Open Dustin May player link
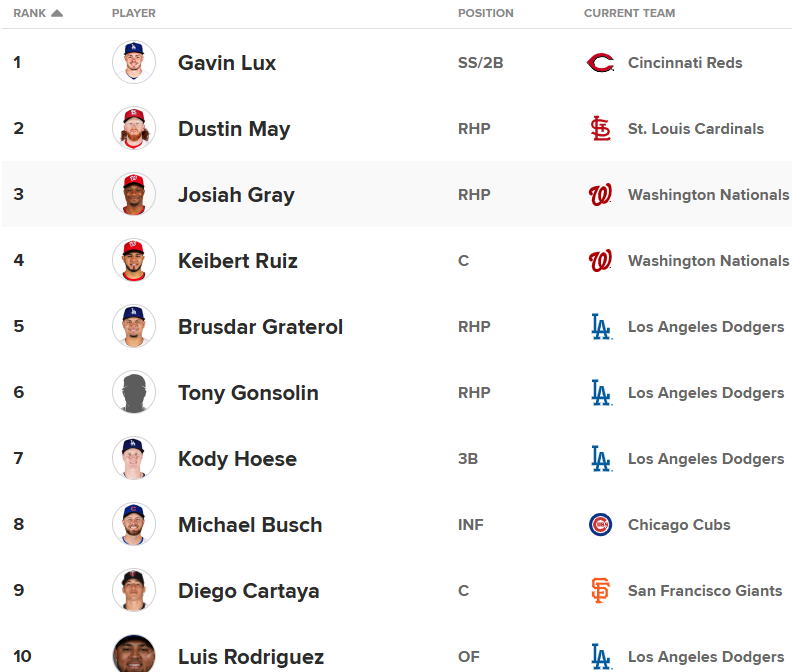The image size is (792, 672). coord(234,129)
